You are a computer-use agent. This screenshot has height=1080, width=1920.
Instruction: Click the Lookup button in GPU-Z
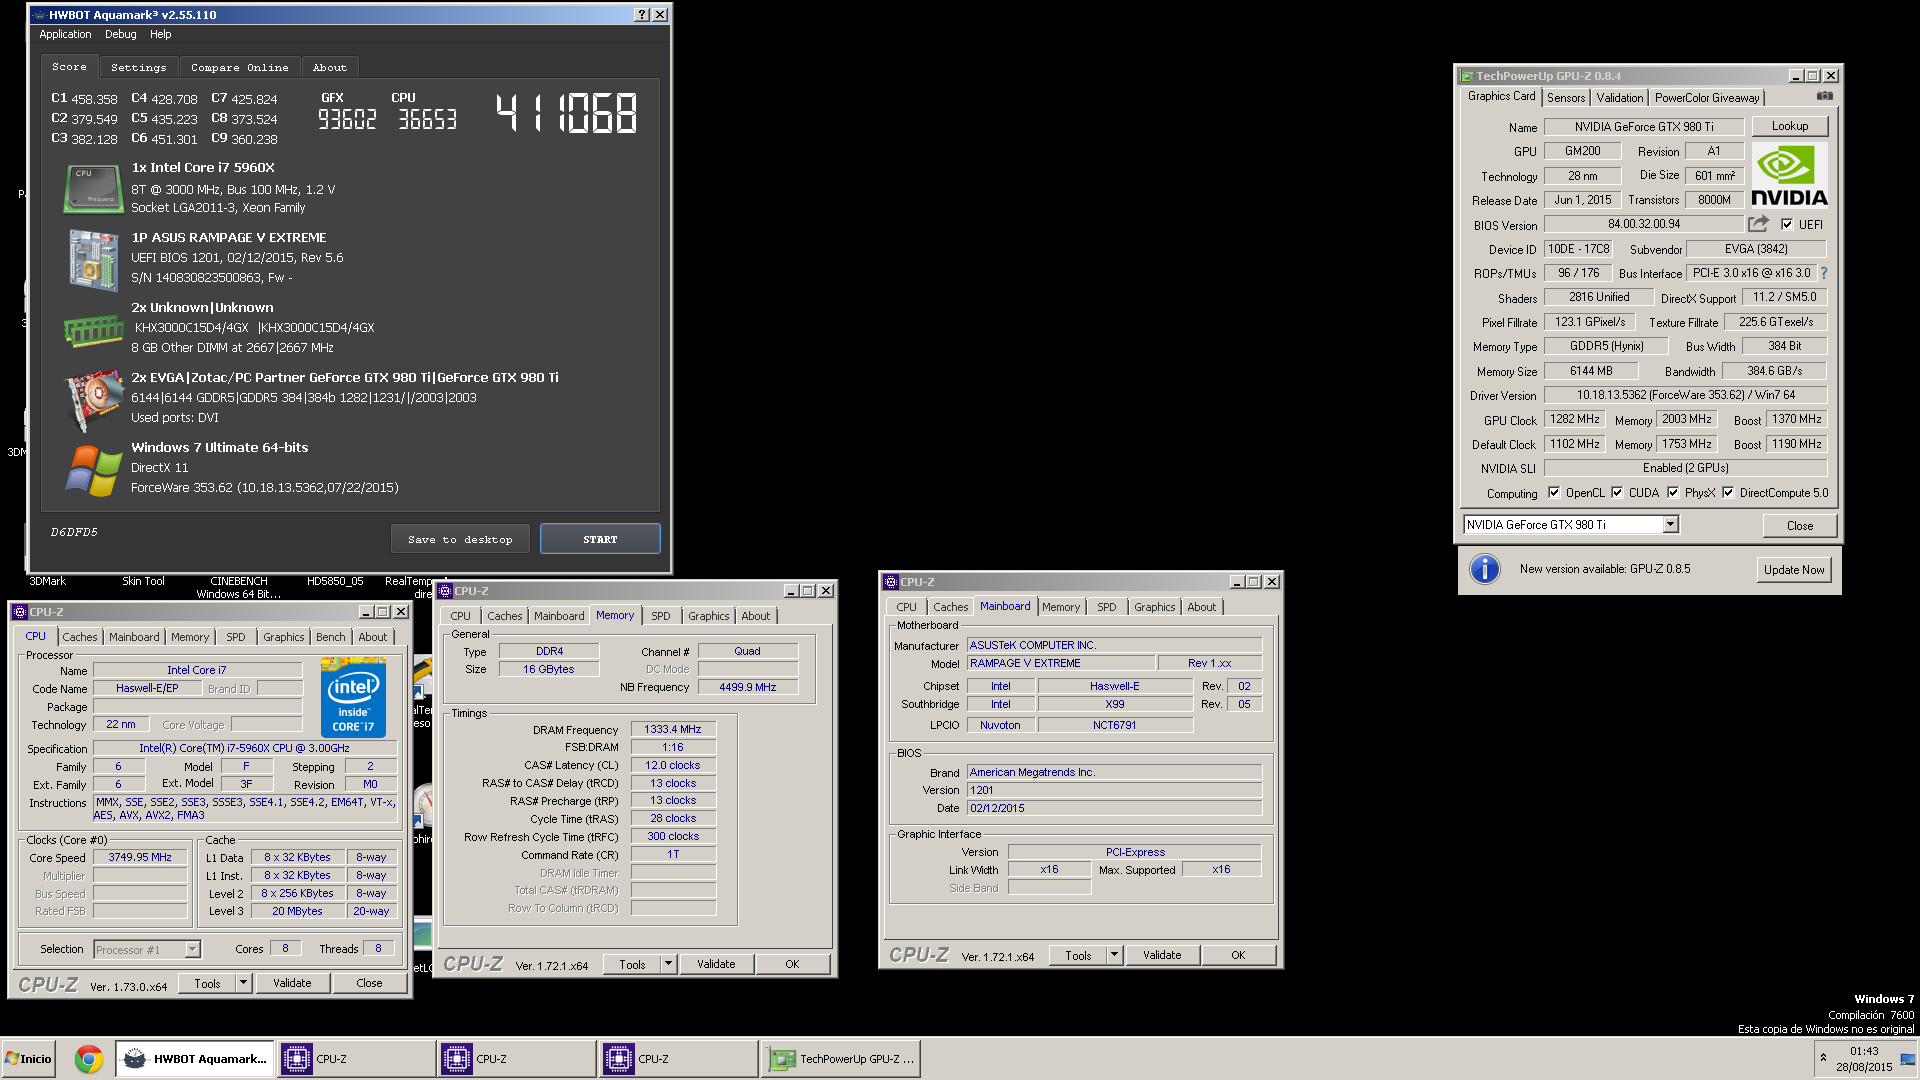coord(1789,126)
